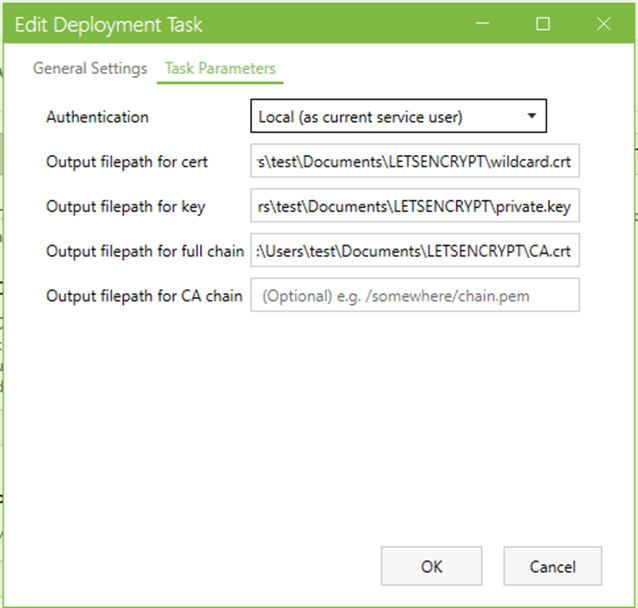Image resolution: width=638 pixels, height=608 pixels.
Task: Click the Authentication dropdown arrow
Action: click(531, 117)
